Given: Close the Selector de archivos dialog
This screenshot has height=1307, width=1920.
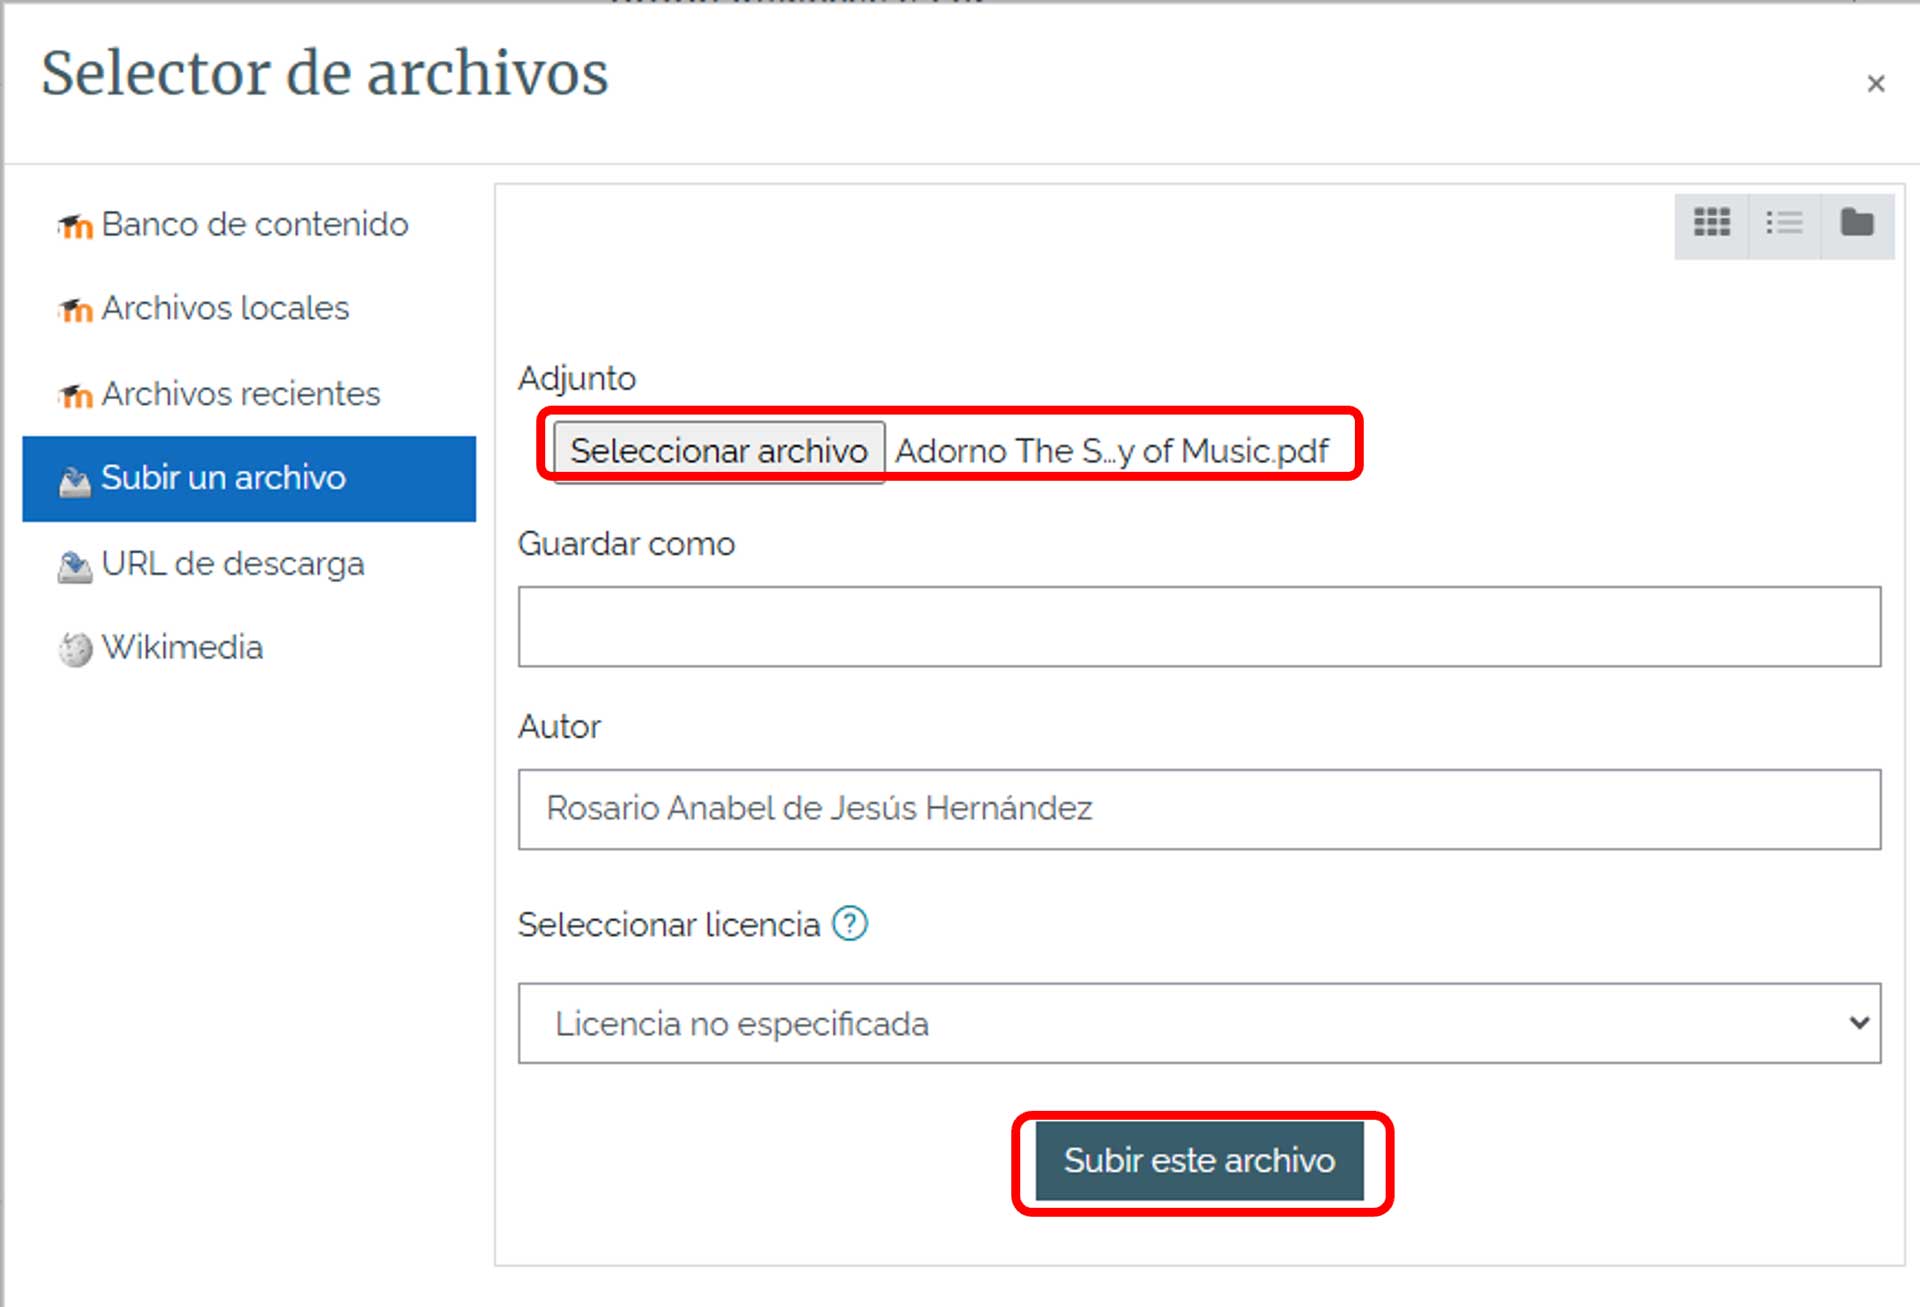Looking at the screenshot, I should [x=1875, y=84].
